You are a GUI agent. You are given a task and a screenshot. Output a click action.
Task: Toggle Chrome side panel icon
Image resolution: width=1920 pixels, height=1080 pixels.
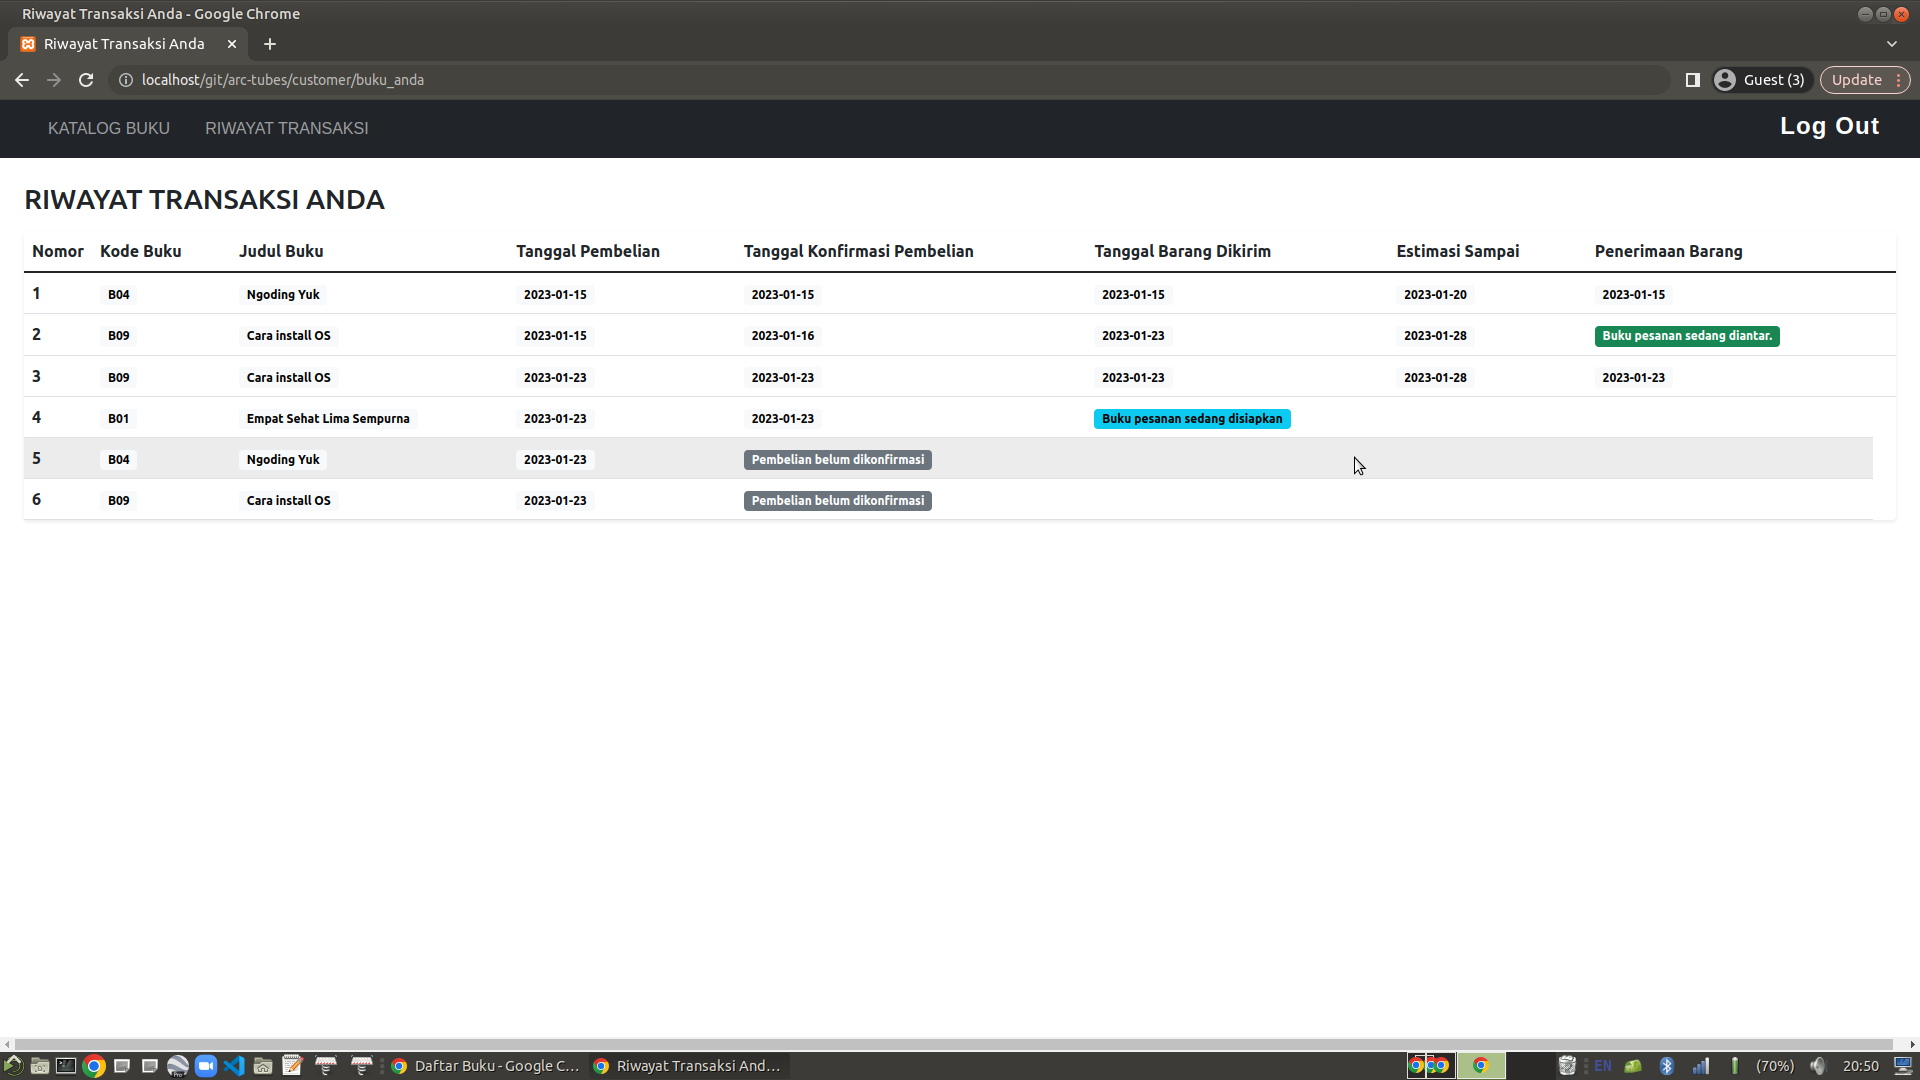click(x=1693, y=80)
